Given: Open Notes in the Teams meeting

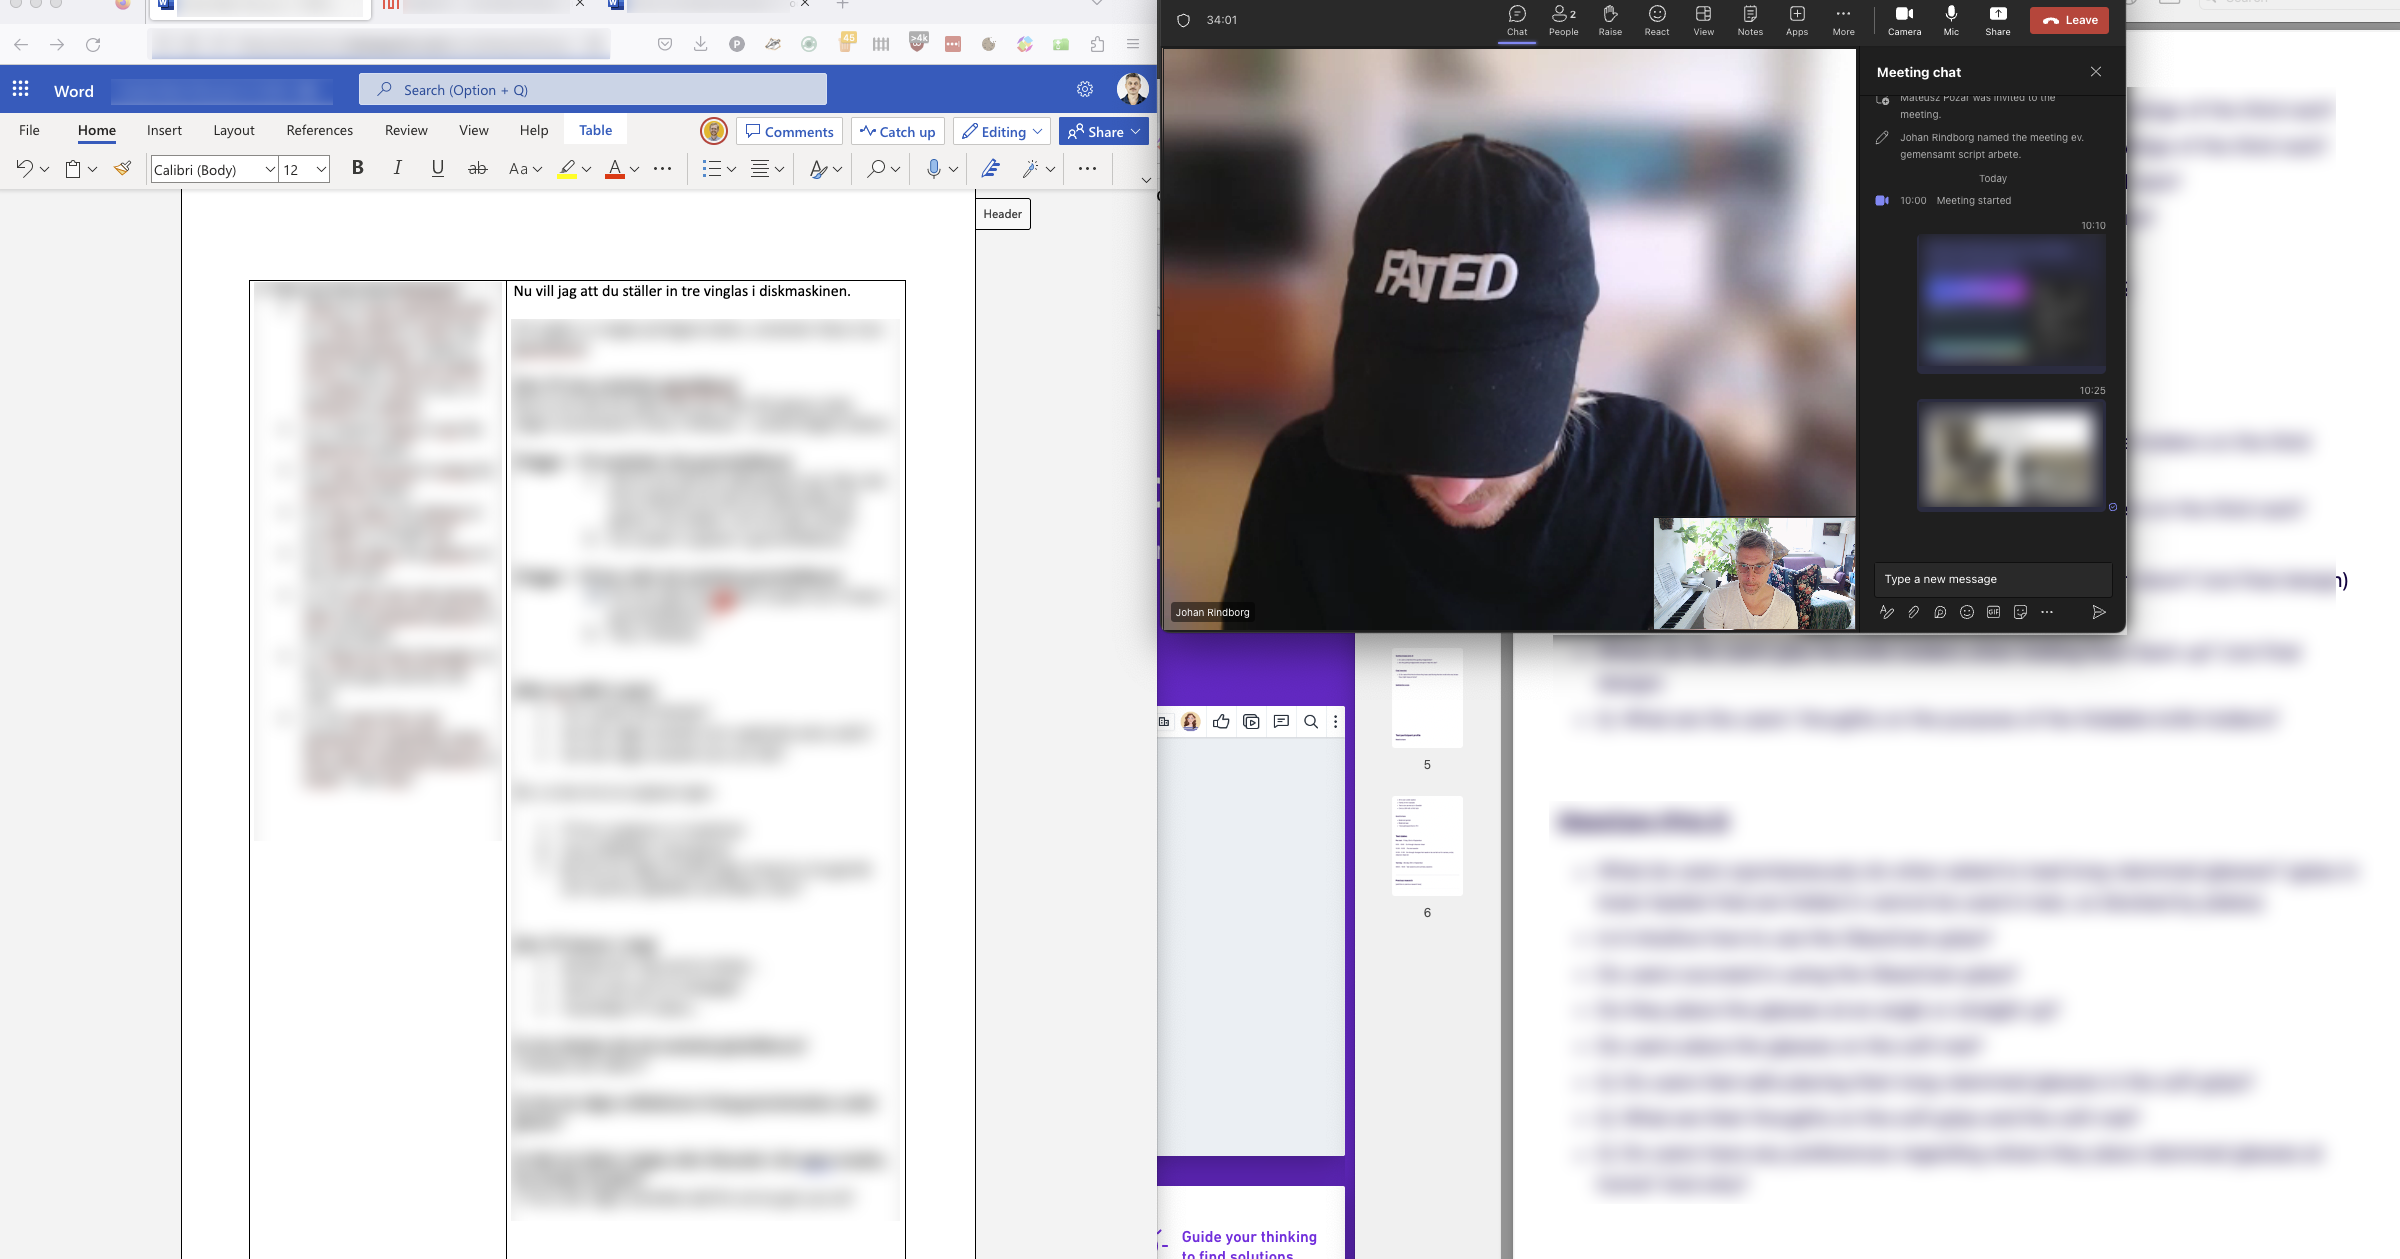Looking at the screenshot, I should tap(1749, 20).
